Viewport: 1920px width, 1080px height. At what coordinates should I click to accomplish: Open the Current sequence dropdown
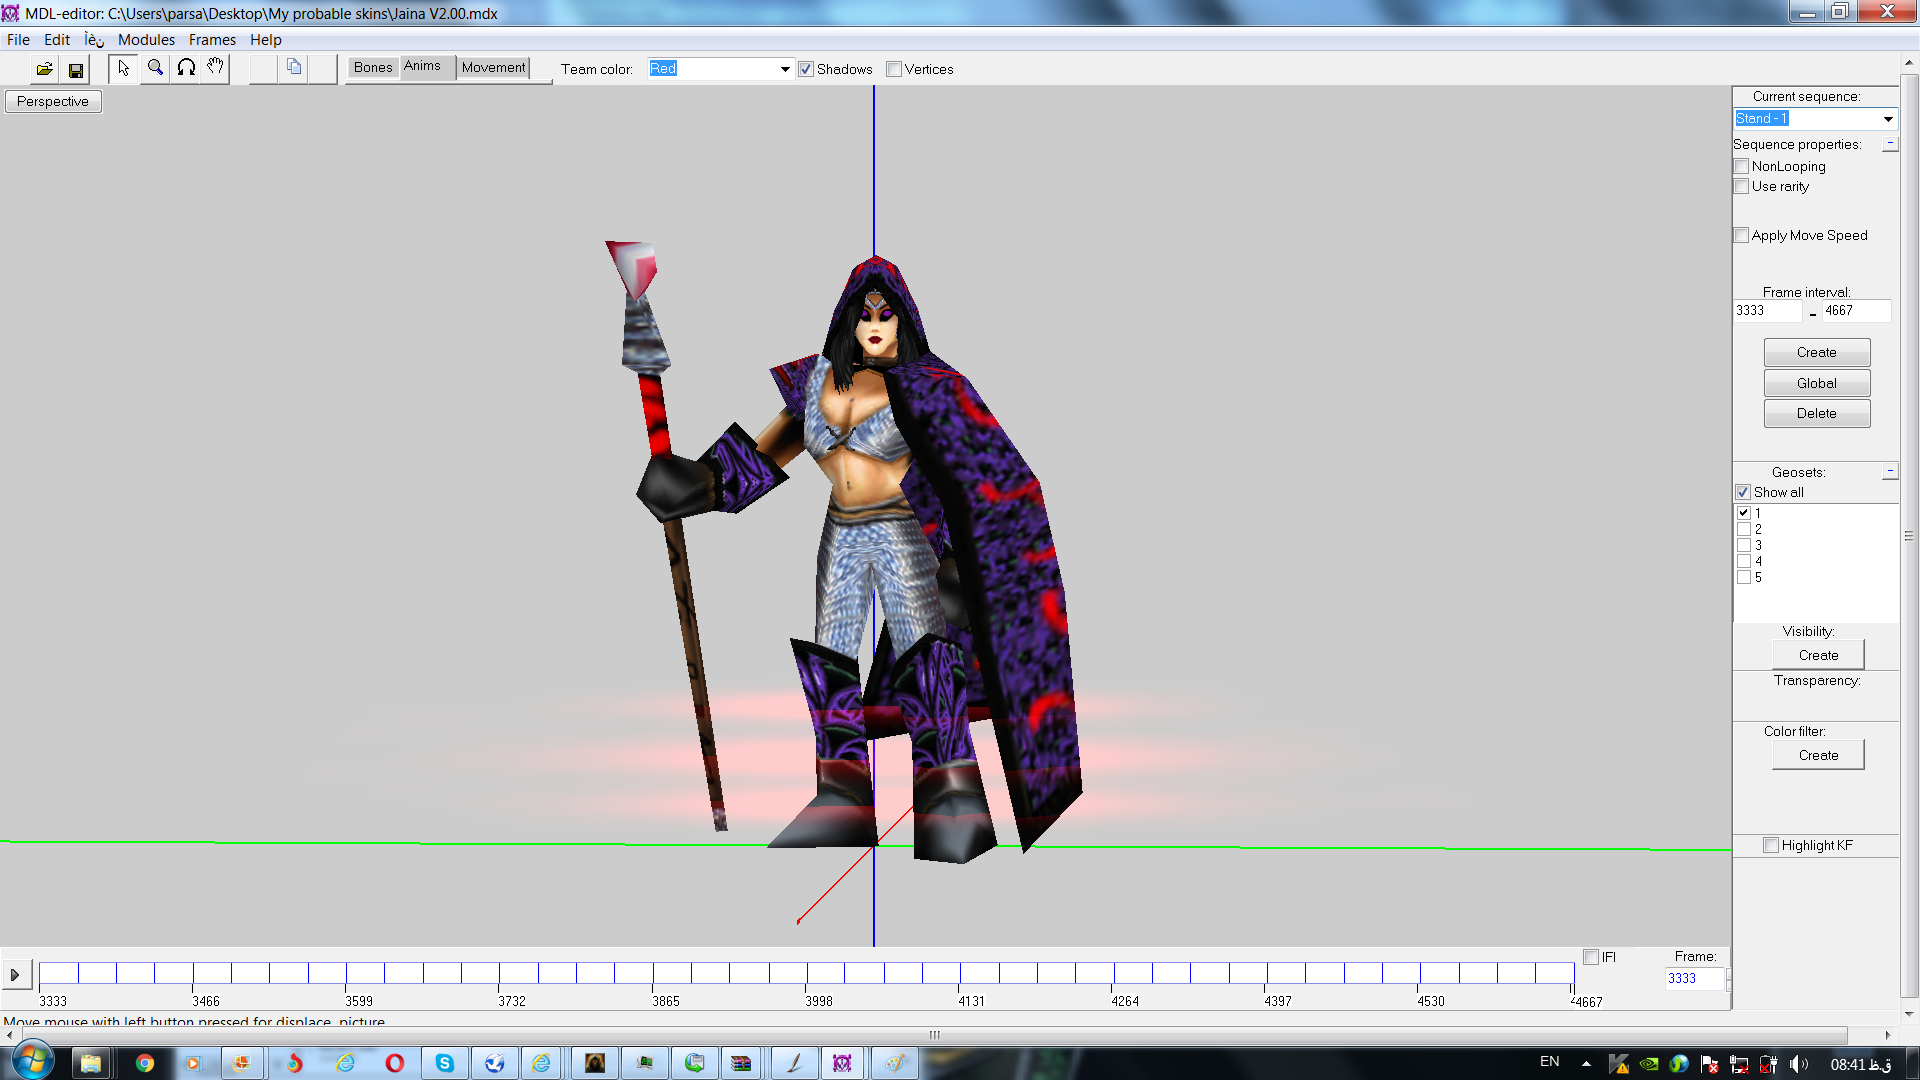tap(1888, 119)
